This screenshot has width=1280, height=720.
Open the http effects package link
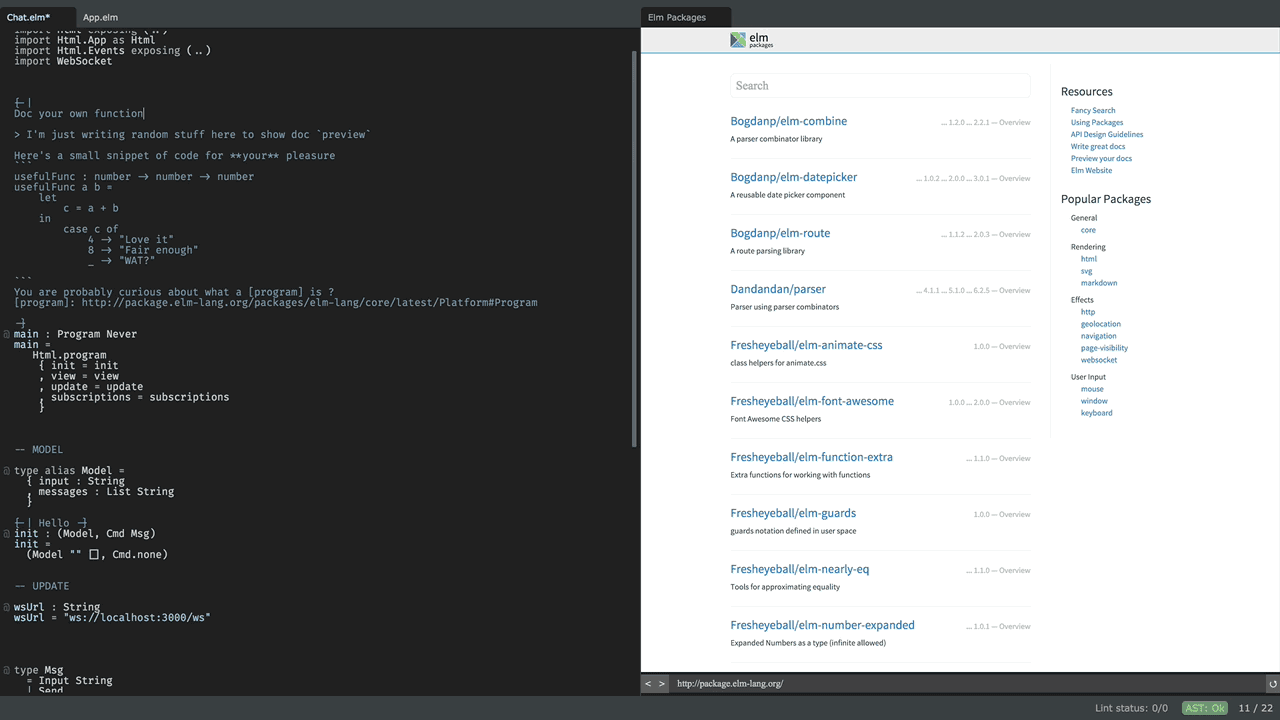coord(1088,312)
